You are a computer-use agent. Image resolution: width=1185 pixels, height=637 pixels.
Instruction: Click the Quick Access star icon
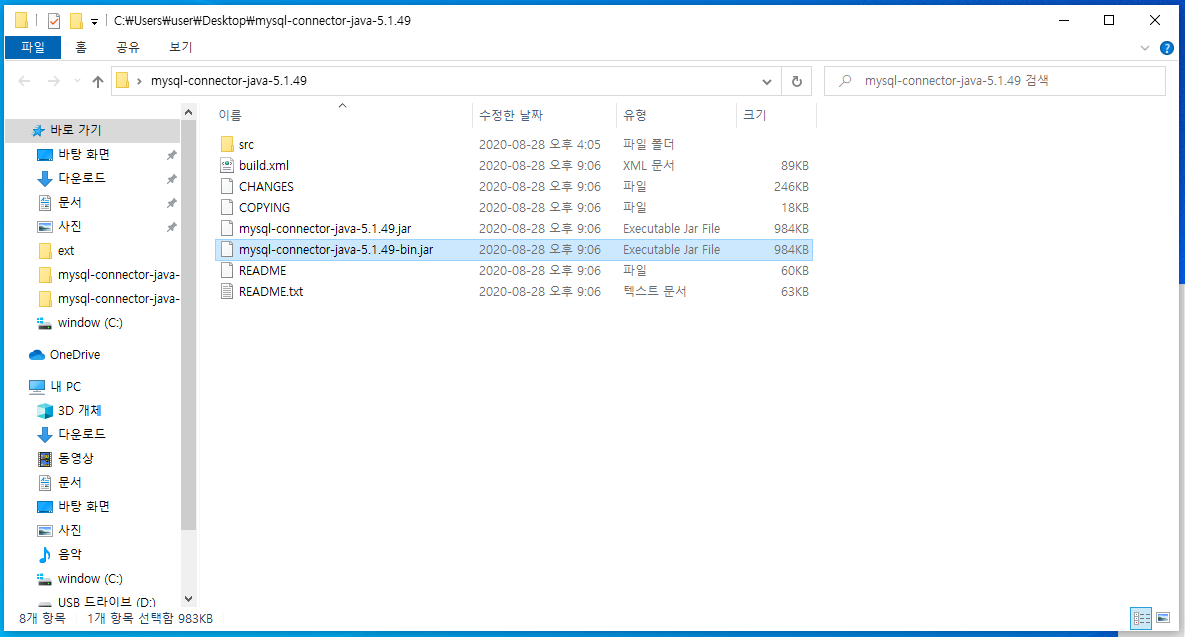(x=38, y=131)
